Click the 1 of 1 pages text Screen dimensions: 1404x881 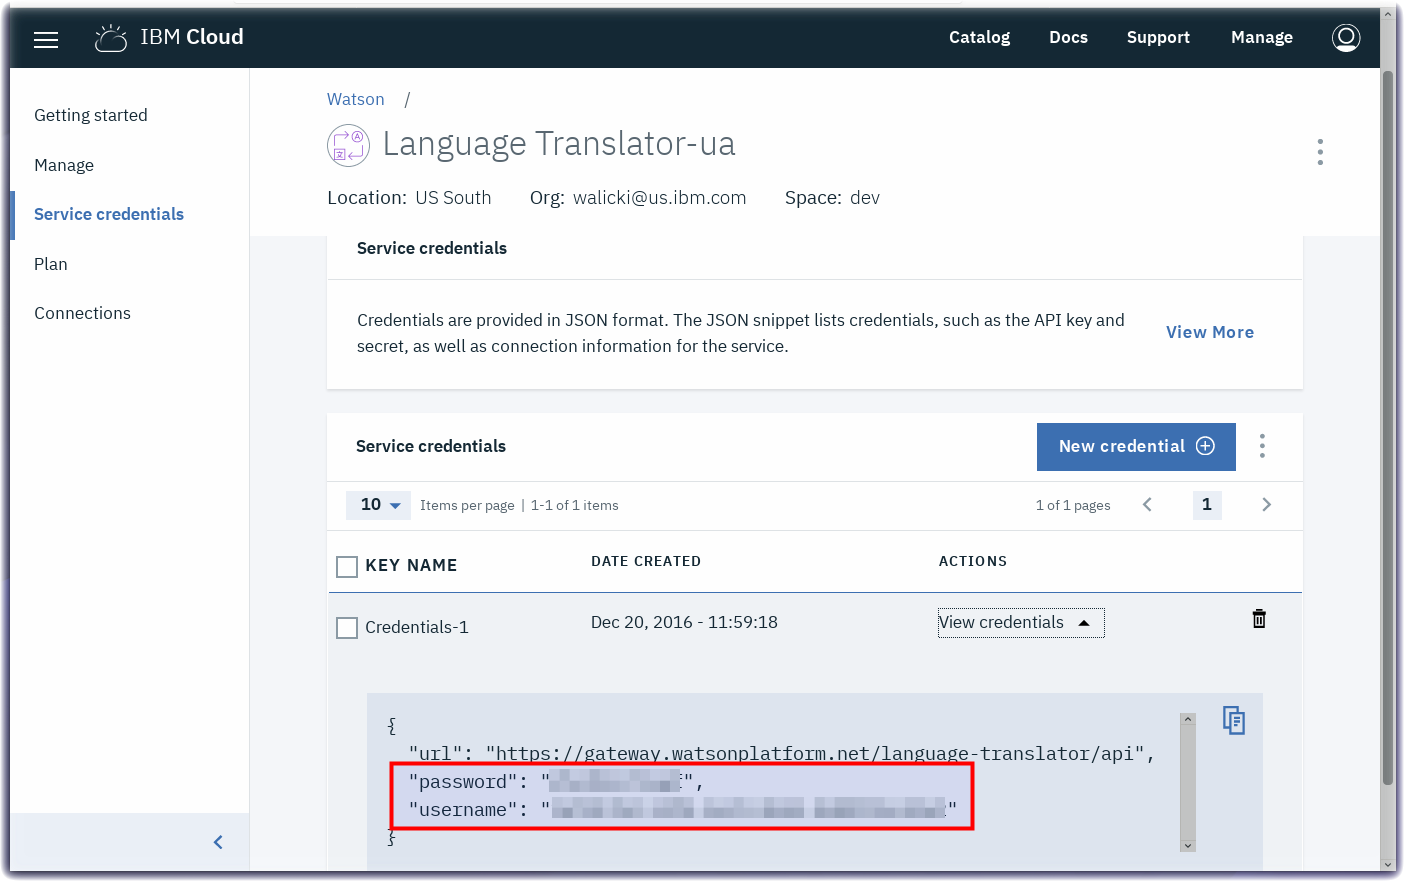point(1073,505)
